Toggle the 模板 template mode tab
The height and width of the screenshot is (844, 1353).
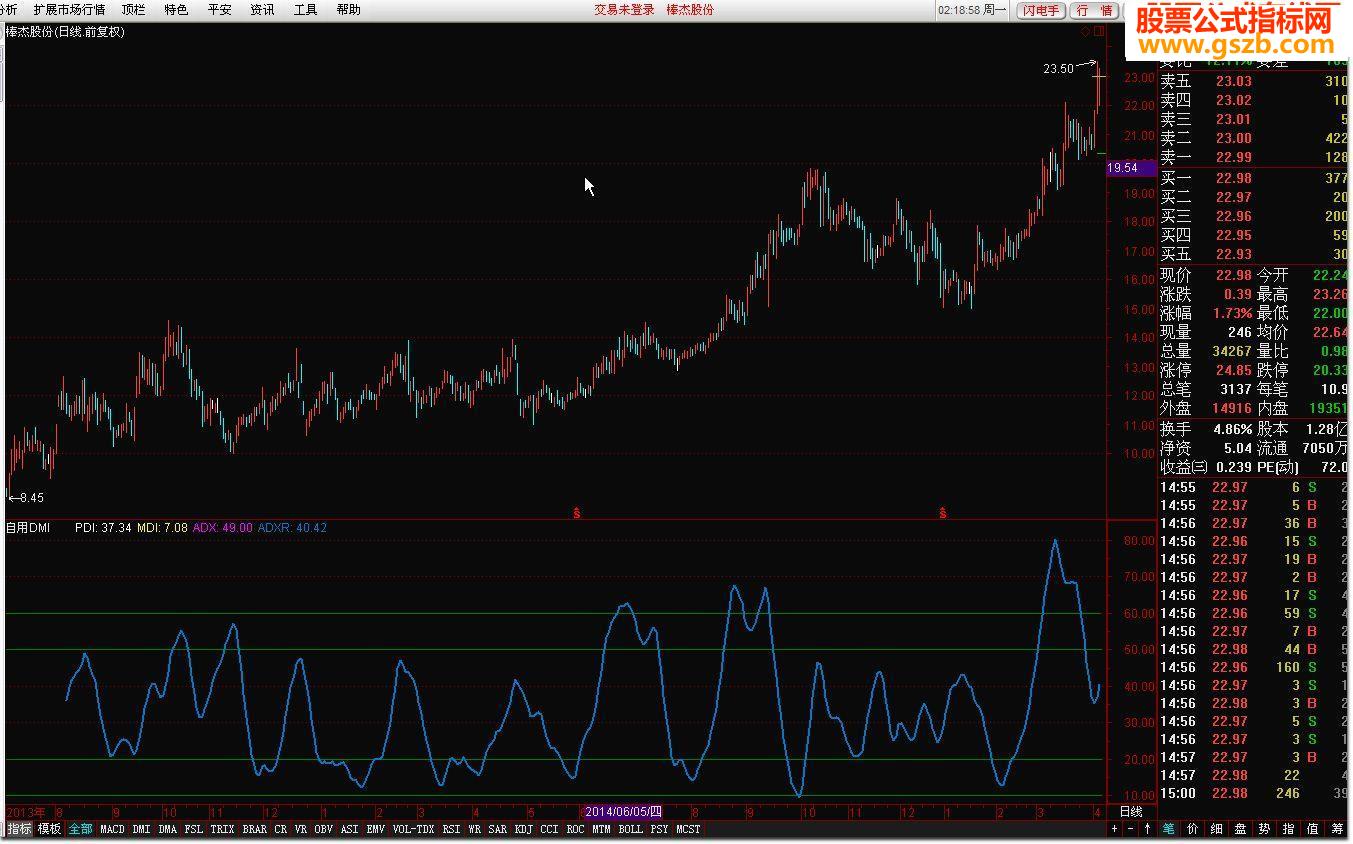click(x=50, y=829)
